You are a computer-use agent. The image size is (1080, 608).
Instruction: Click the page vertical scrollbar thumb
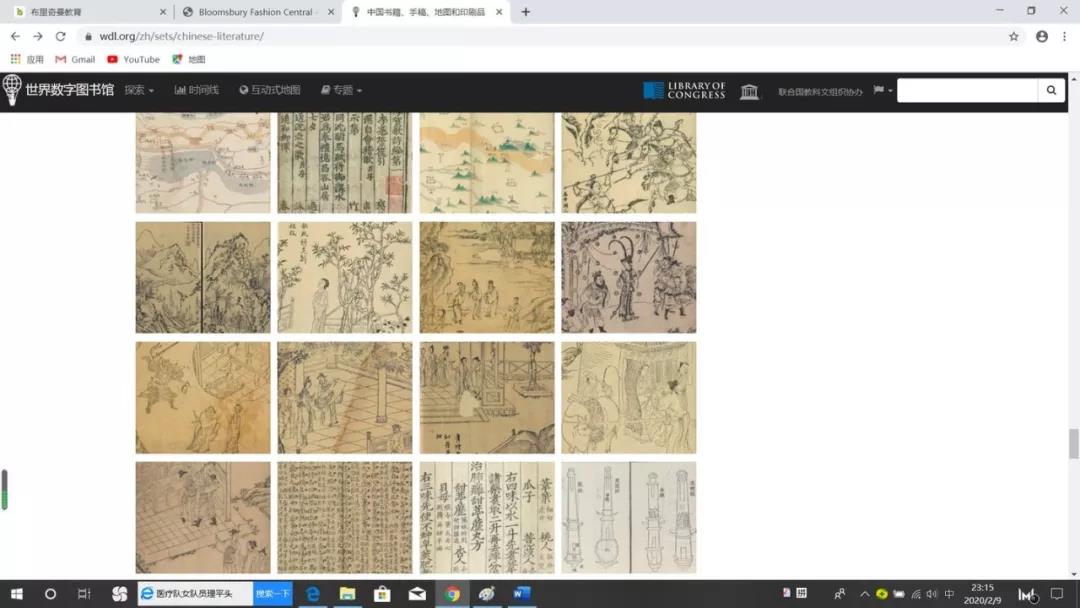1074,443
